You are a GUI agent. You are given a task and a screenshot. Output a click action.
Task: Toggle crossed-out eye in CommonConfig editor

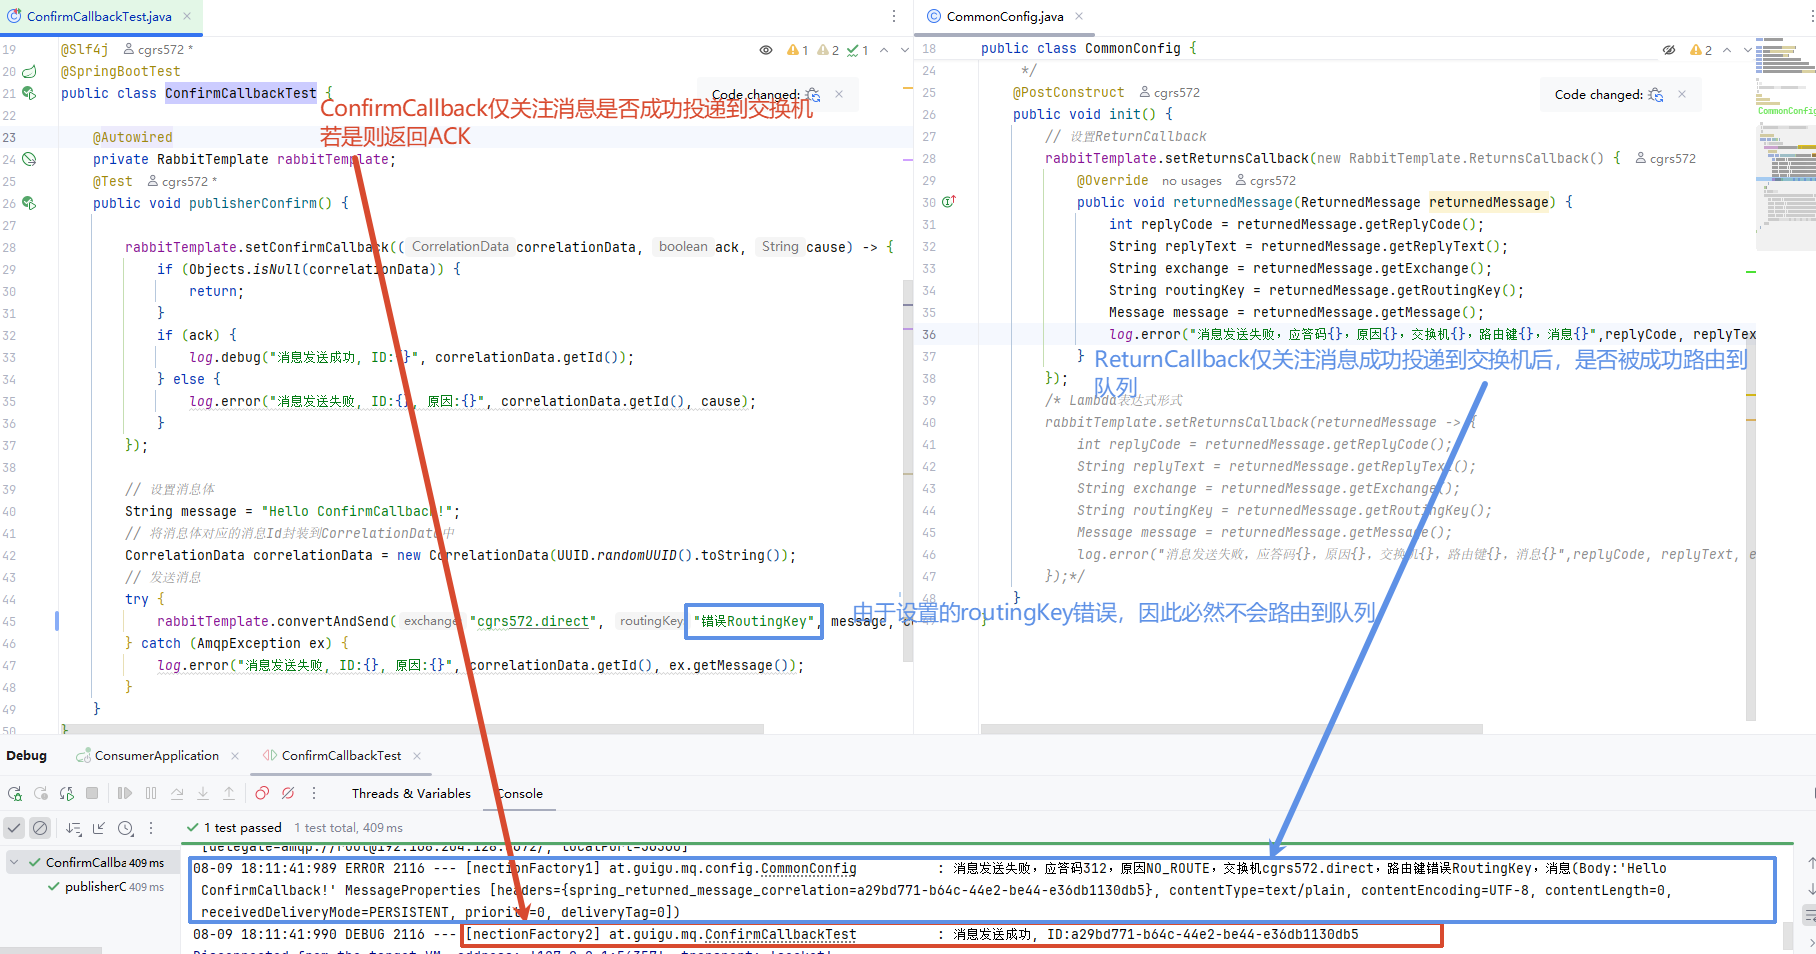click(1669, 49)
